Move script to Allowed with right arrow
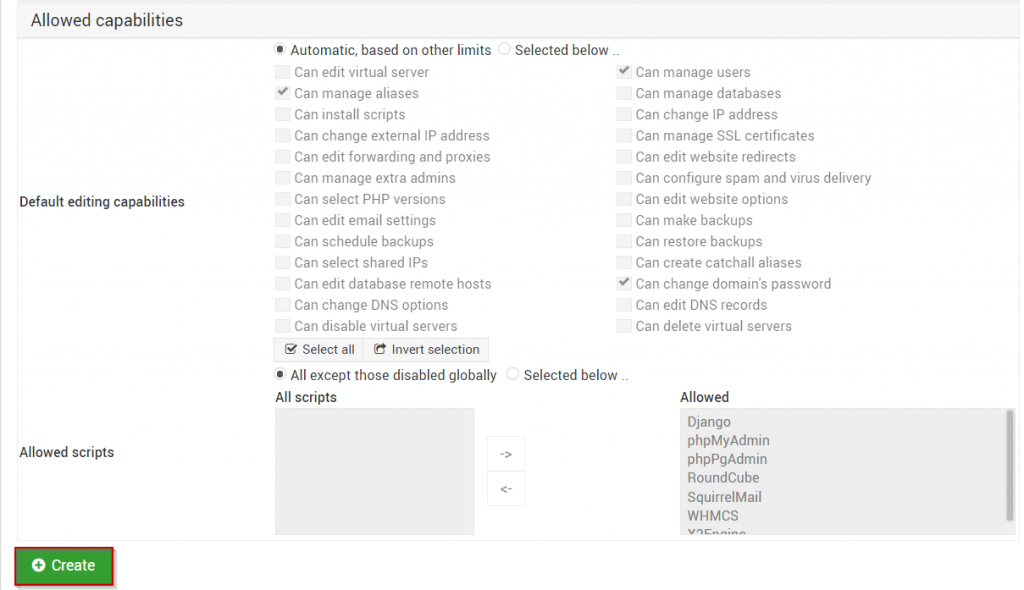1024x590 pixels. 505,454
